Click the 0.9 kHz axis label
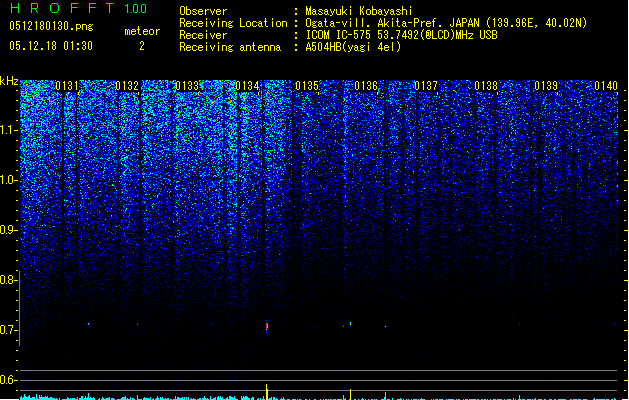This screenshot has width=629, height=400. (x=8, y=229)
